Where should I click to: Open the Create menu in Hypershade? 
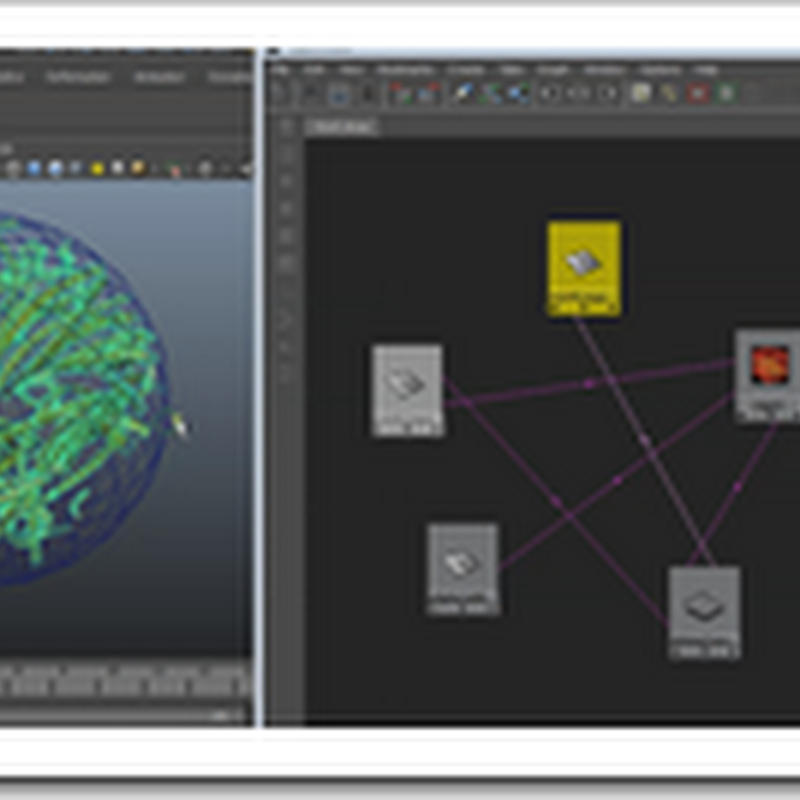click(466, 70)
